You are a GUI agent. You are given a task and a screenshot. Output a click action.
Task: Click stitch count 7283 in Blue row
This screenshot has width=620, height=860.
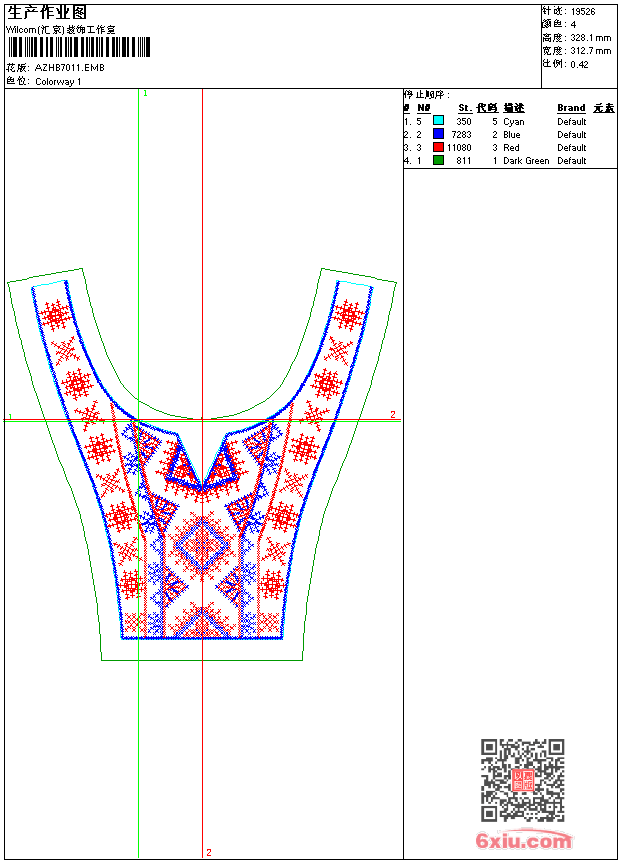tap(461, 135)
